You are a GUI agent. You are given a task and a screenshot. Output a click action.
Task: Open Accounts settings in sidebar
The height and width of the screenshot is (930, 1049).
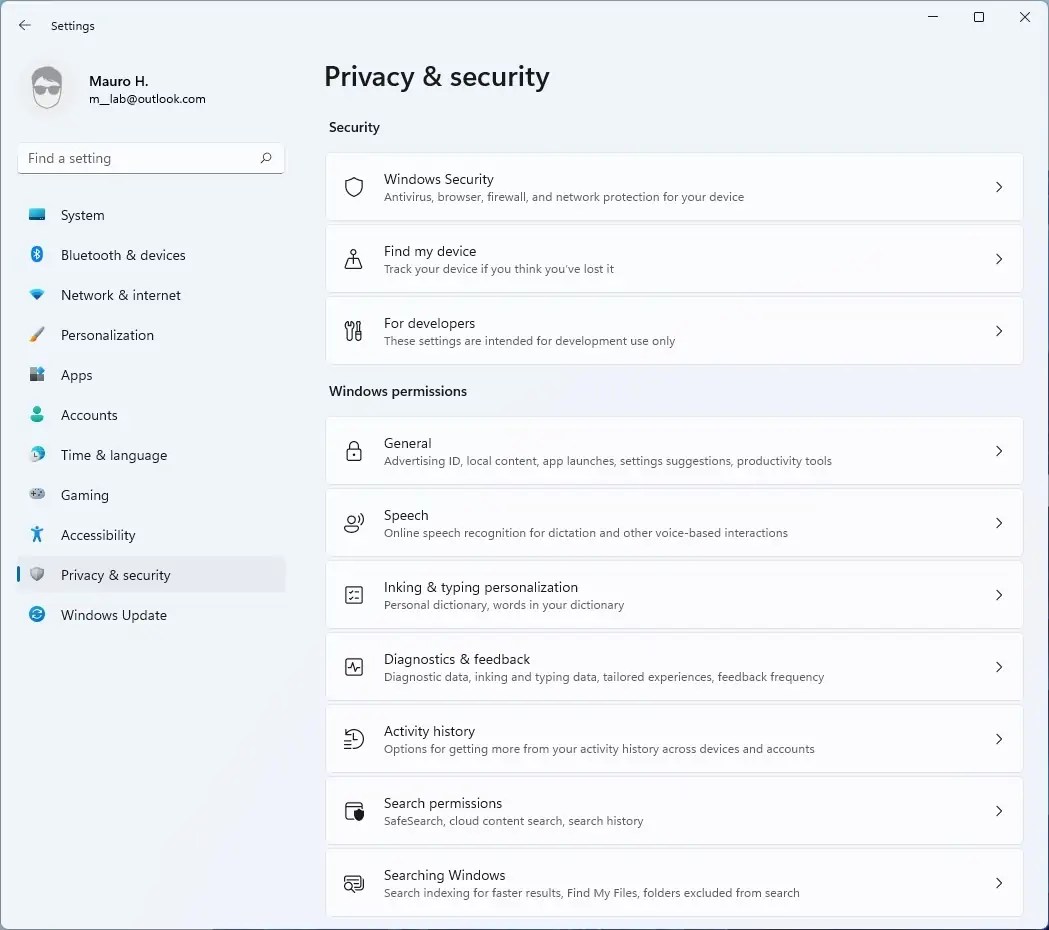(x=151, y=415)
